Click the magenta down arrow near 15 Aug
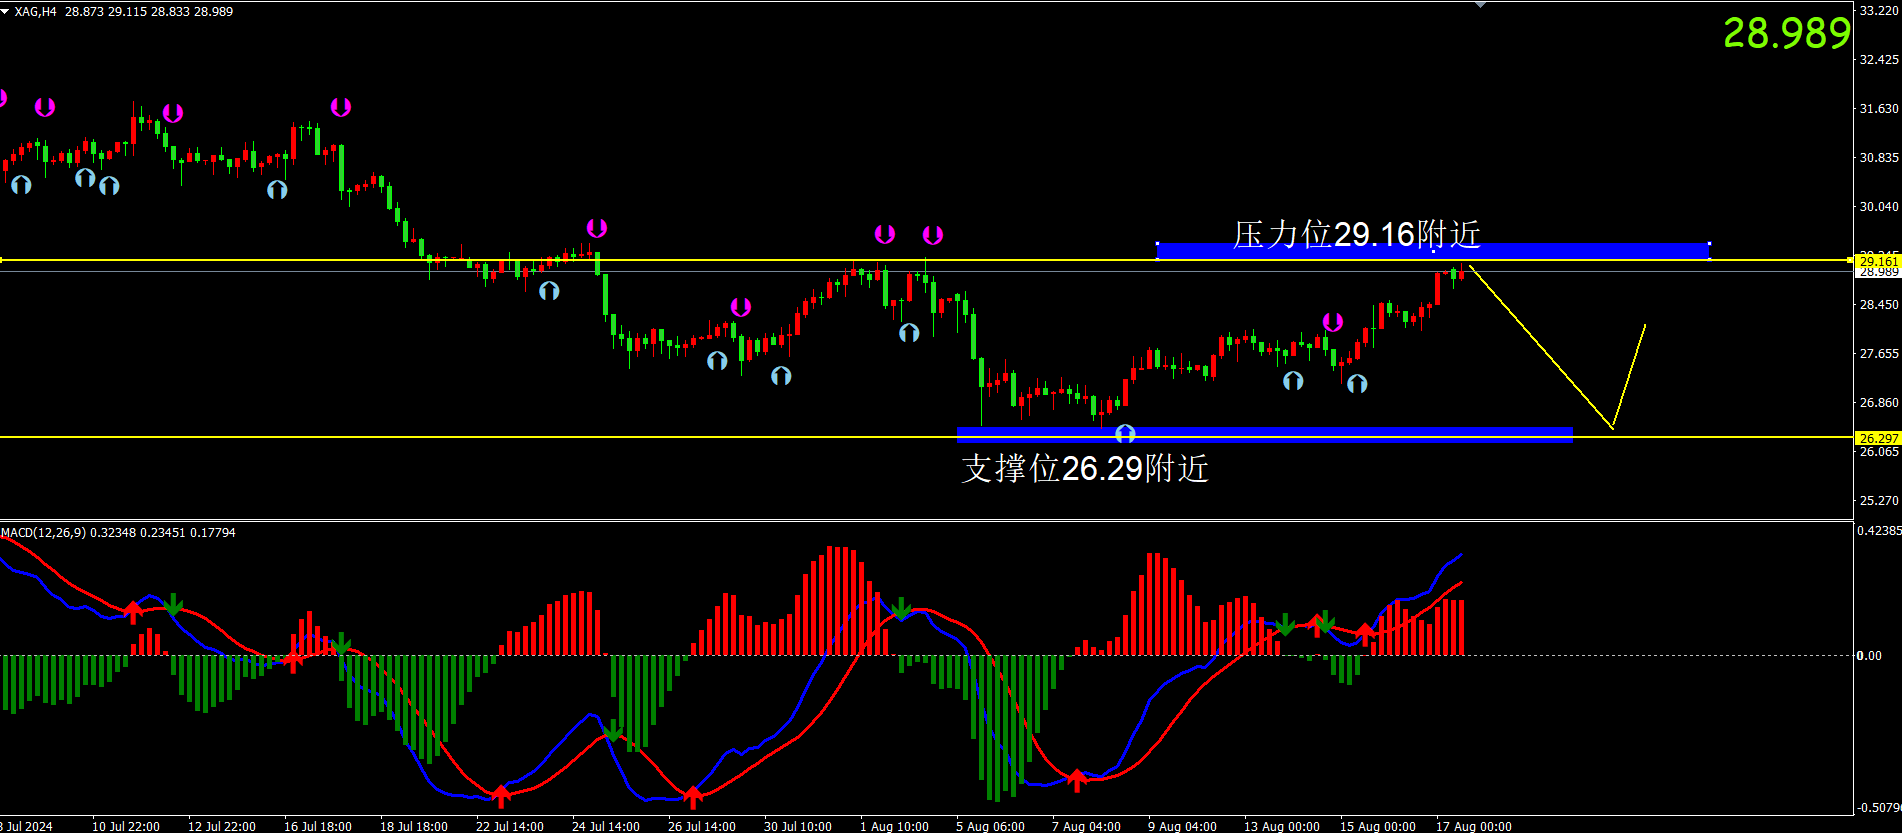Screen dimensions: 1902x833 (1333, 322)
